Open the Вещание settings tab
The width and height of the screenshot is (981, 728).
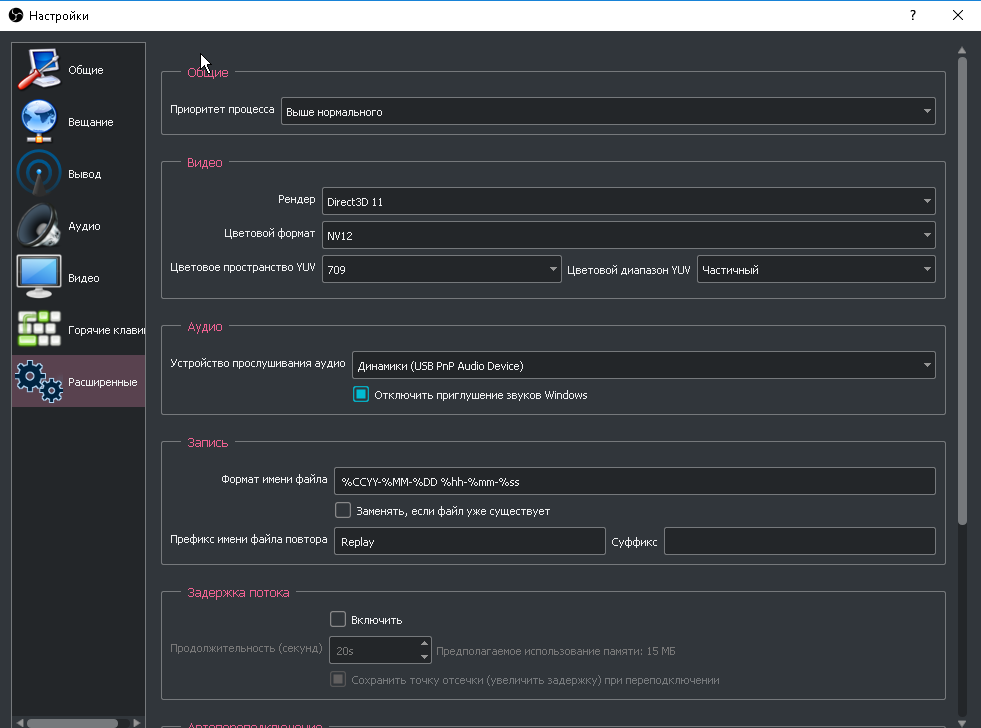(x=78, y=121)
